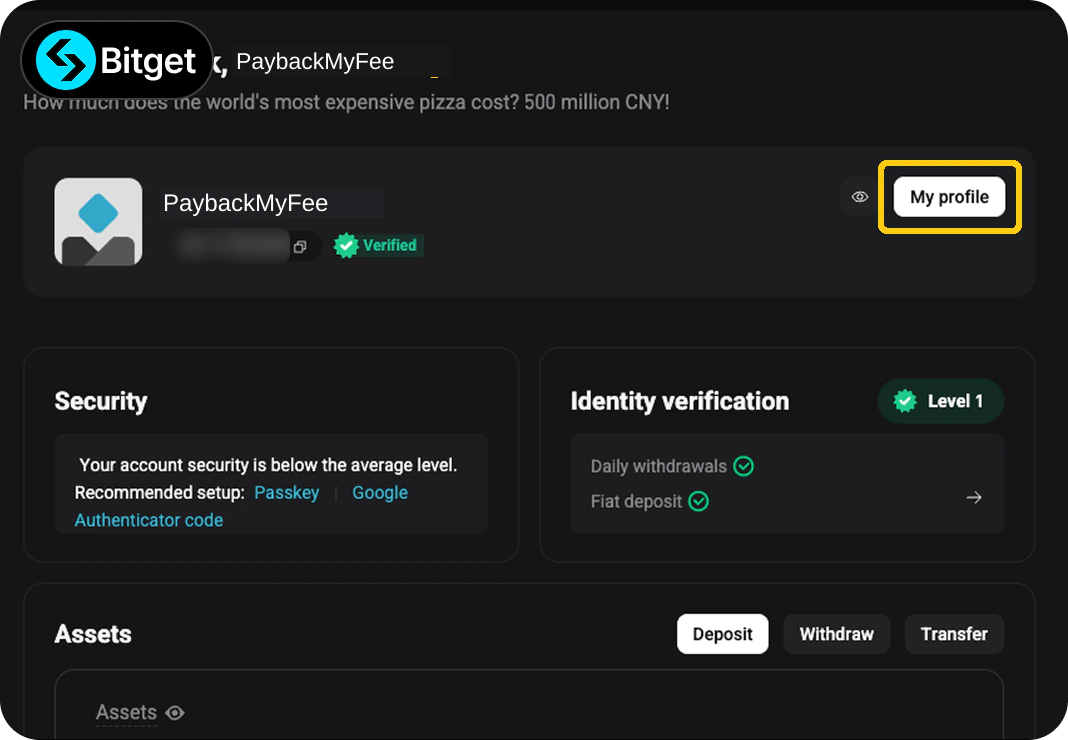Click the Bitget logo icon
This screenshot has width=1068, height=740.
coord(65,60)
